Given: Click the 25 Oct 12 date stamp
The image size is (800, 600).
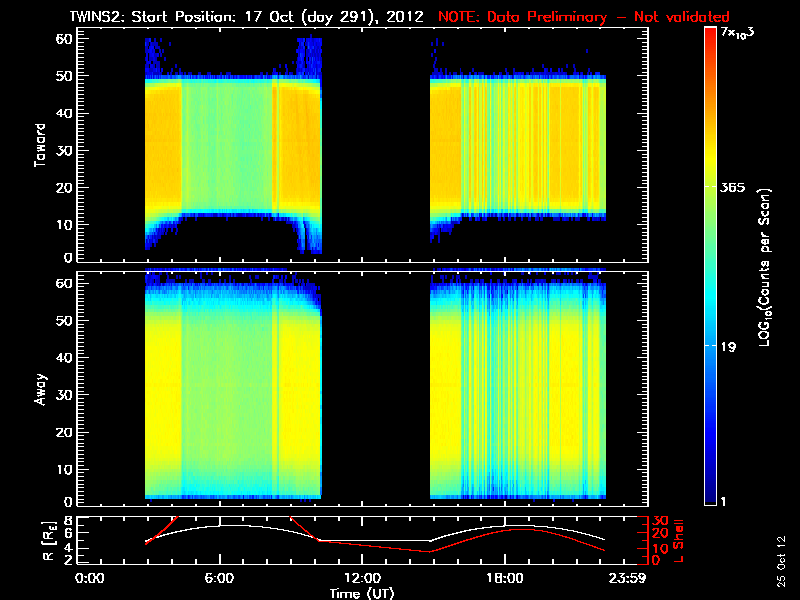Looking at the screenshot, I should click(x=781, y=561).
